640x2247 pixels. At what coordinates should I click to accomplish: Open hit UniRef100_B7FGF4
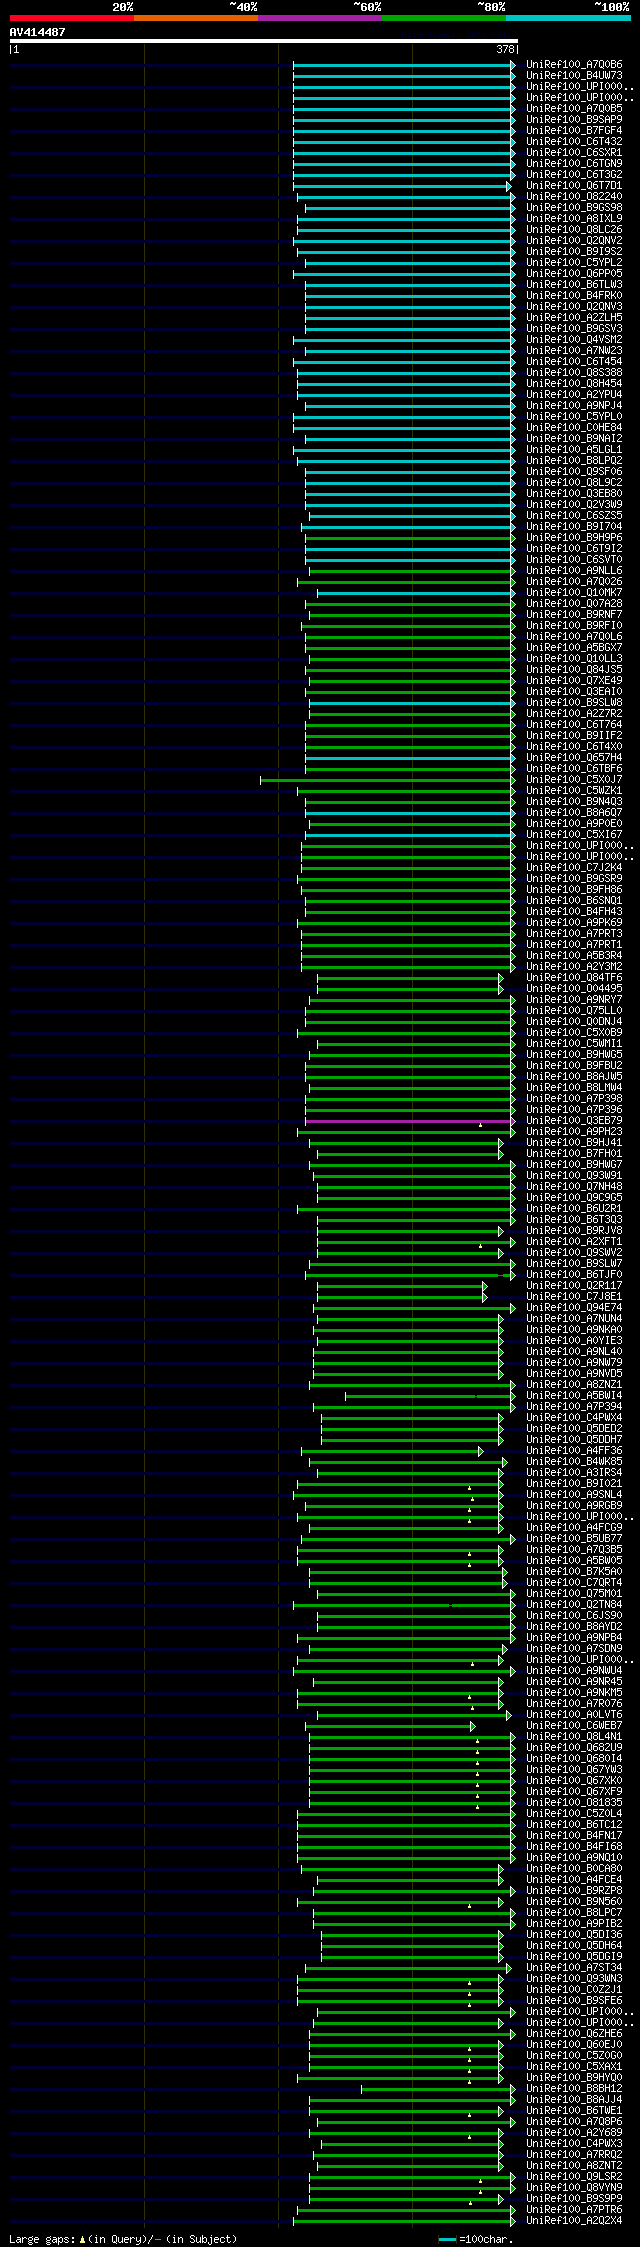[574, 131]
